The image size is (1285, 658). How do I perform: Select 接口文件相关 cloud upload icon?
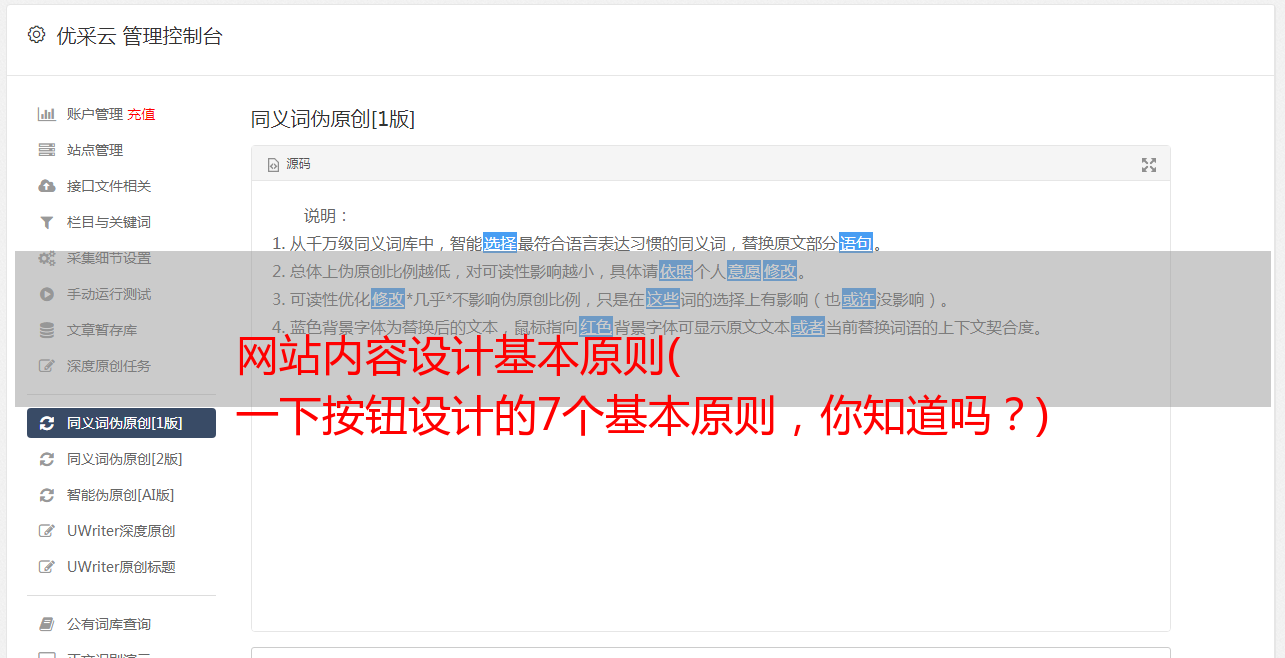coord(46,186)
